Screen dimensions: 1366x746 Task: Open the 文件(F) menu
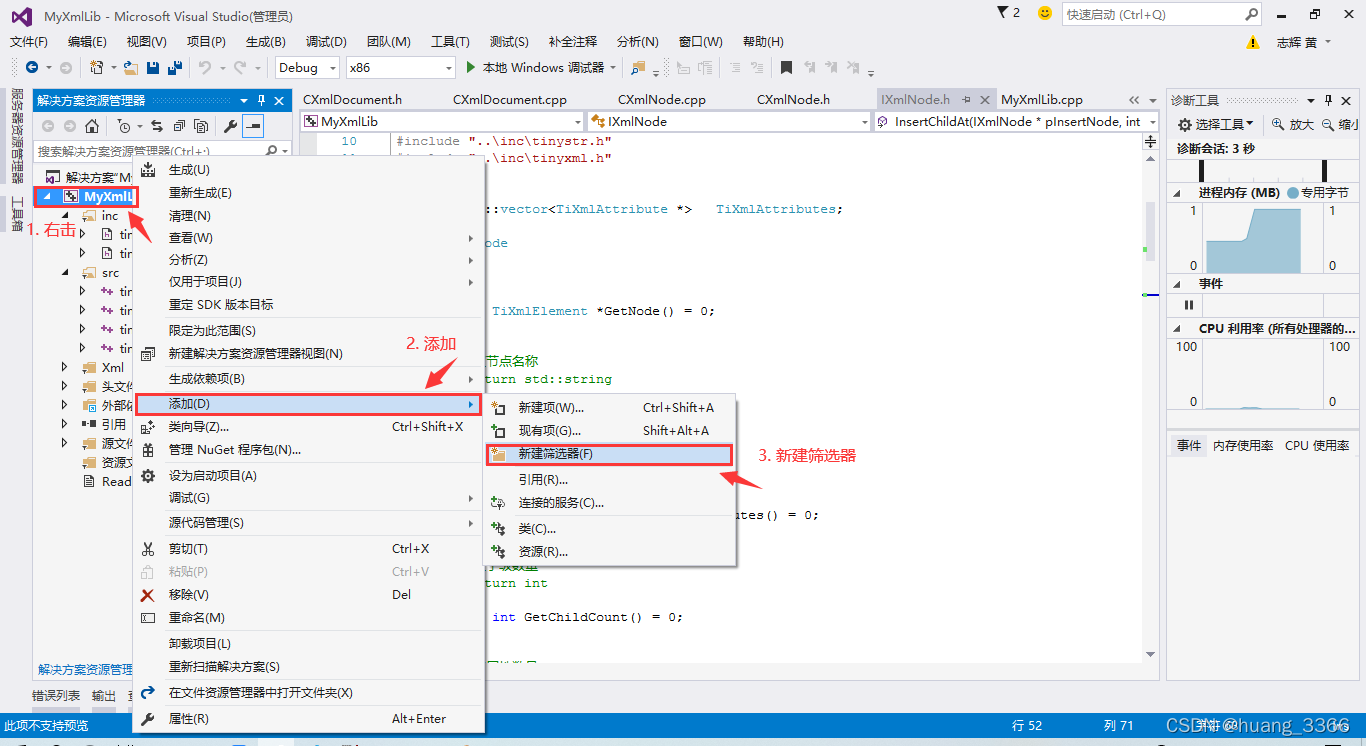pyautogui.click(x=29, y=41)
